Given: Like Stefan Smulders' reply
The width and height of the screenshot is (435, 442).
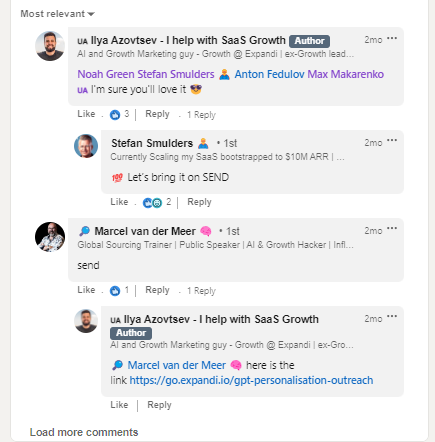Looking at the screenshot, I should coord(119,202).
